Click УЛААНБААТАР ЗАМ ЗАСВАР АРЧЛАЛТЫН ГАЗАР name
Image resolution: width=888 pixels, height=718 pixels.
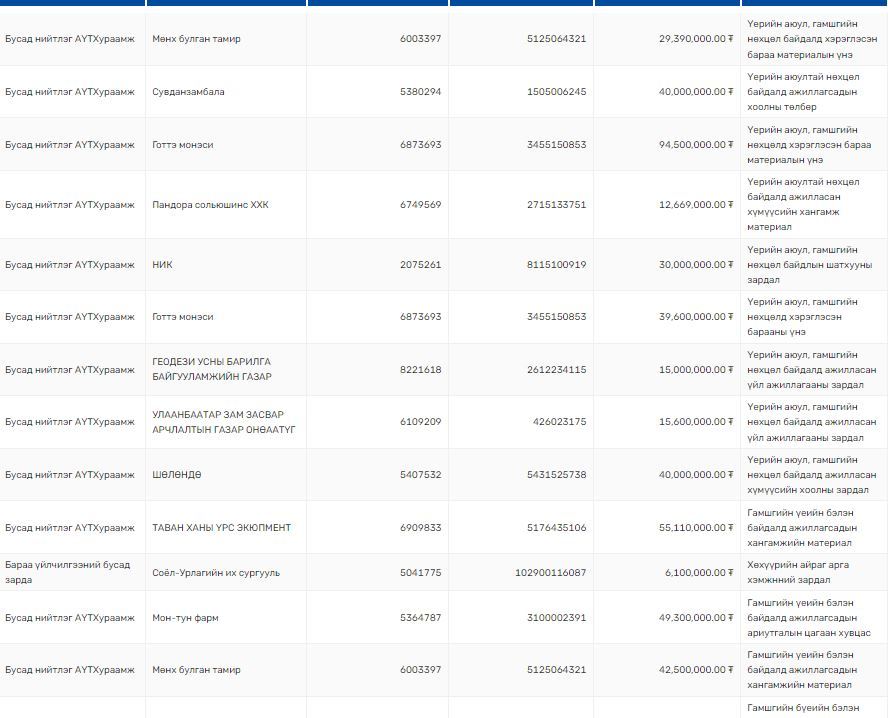223,422
